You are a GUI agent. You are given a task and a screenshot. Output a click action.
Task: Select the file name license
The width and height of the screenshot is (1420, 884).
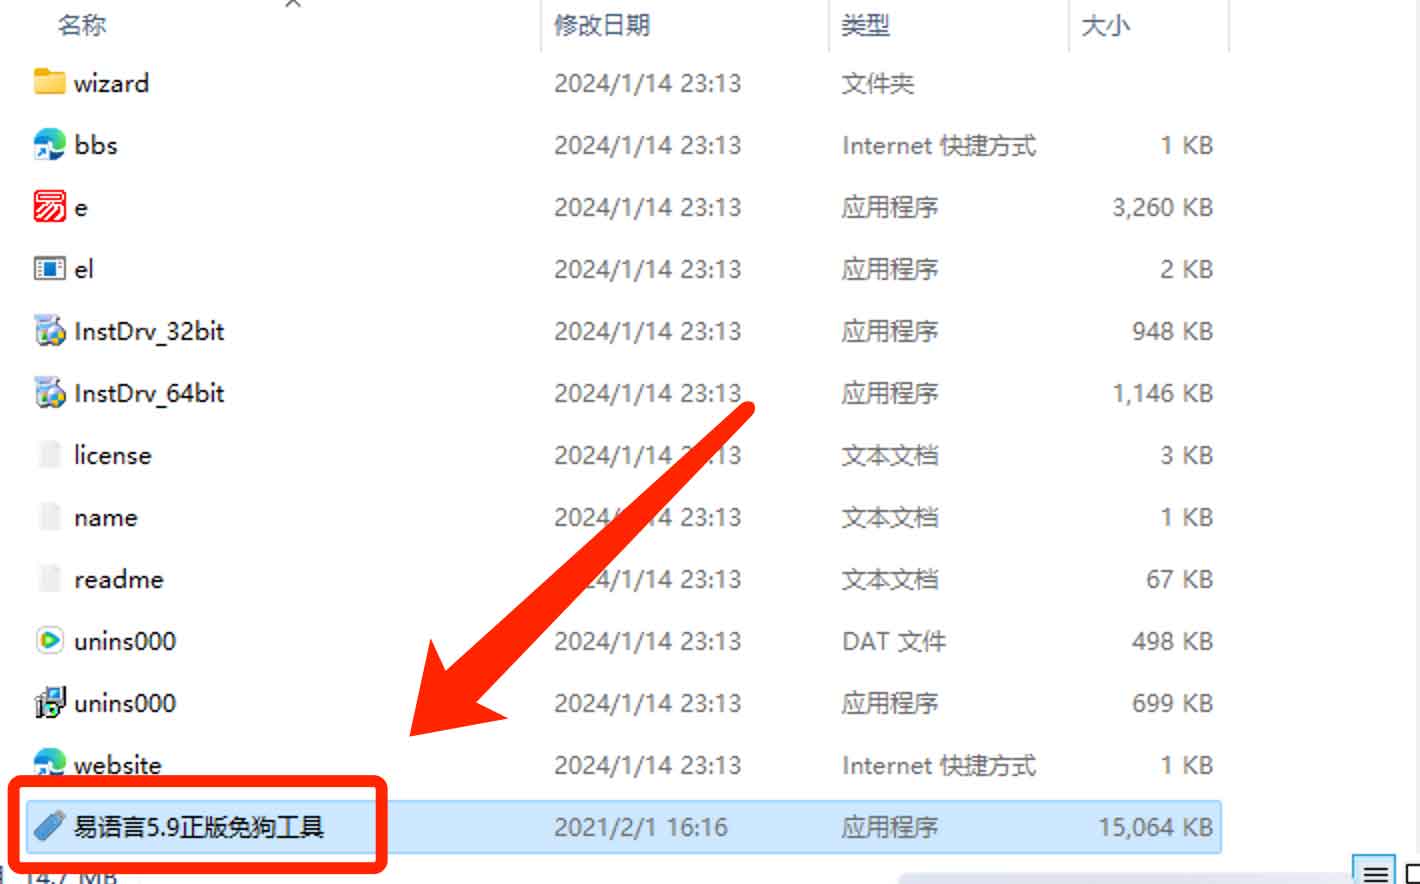point(113,455)
